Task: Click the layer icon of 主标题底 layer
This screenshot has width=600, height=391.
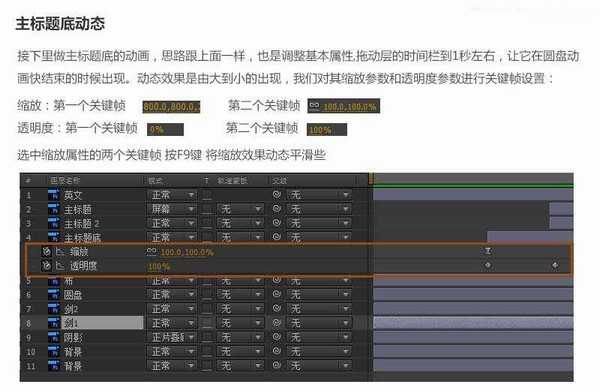Action: pos(54,237)
